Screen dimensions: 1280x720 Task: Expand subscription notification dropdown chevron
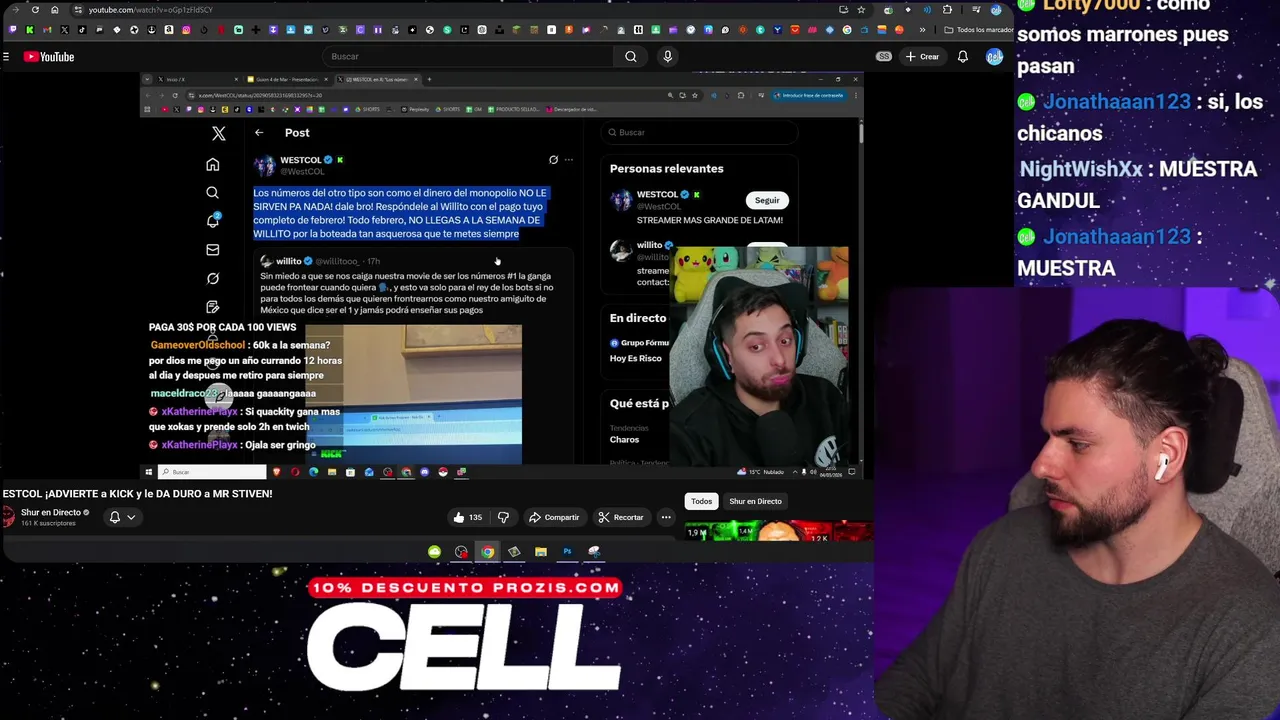(131, 517)
